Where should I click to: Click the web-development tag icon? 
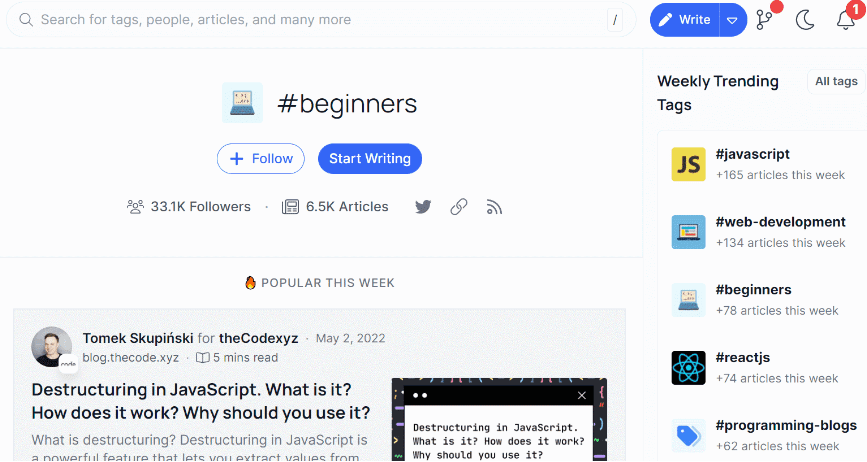(688, 232)
